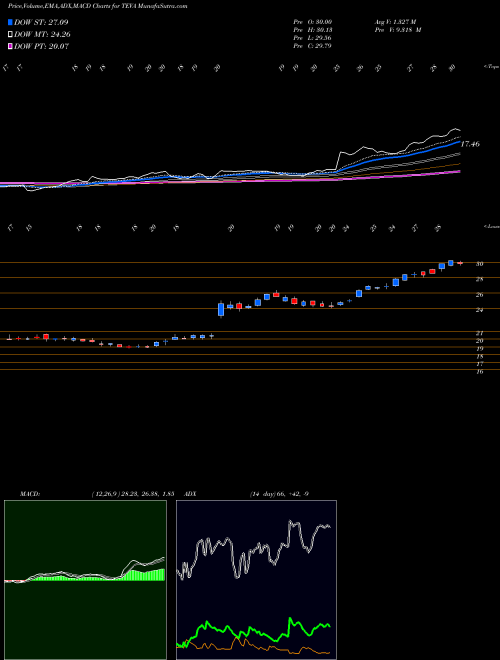Screen dimensions: 500x660
Task: Click the latest candlestick near price 30
Action: click(x=460, y=263)
